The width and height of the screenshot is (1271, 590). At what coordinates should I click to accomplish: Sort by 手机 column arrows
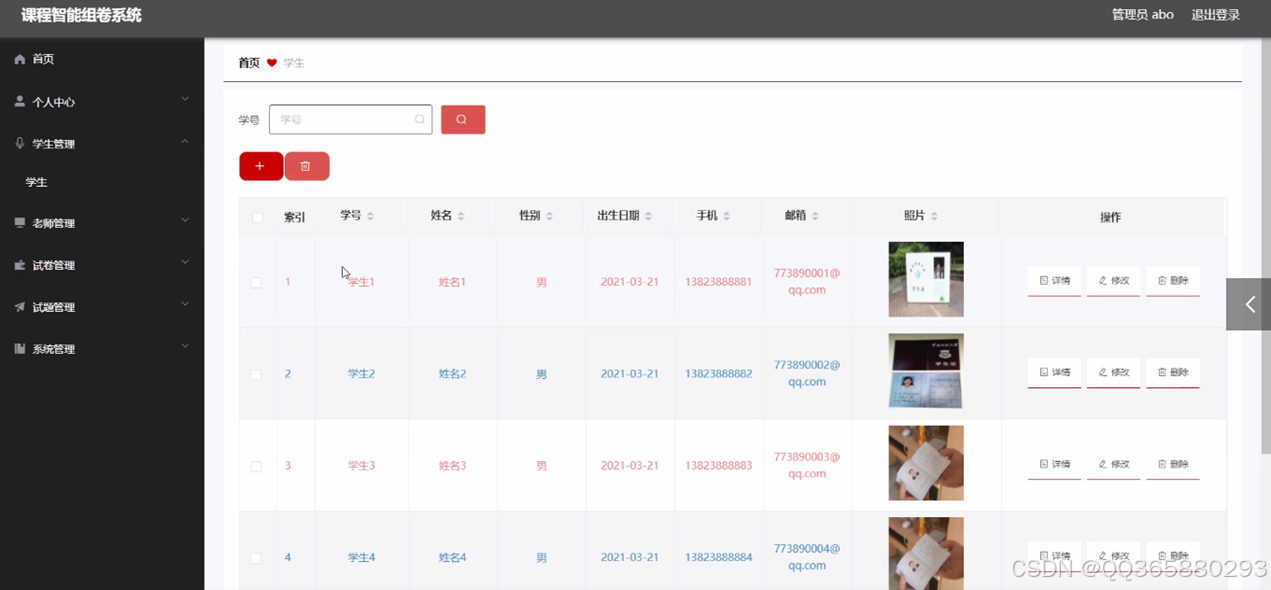tap(726, 216)
